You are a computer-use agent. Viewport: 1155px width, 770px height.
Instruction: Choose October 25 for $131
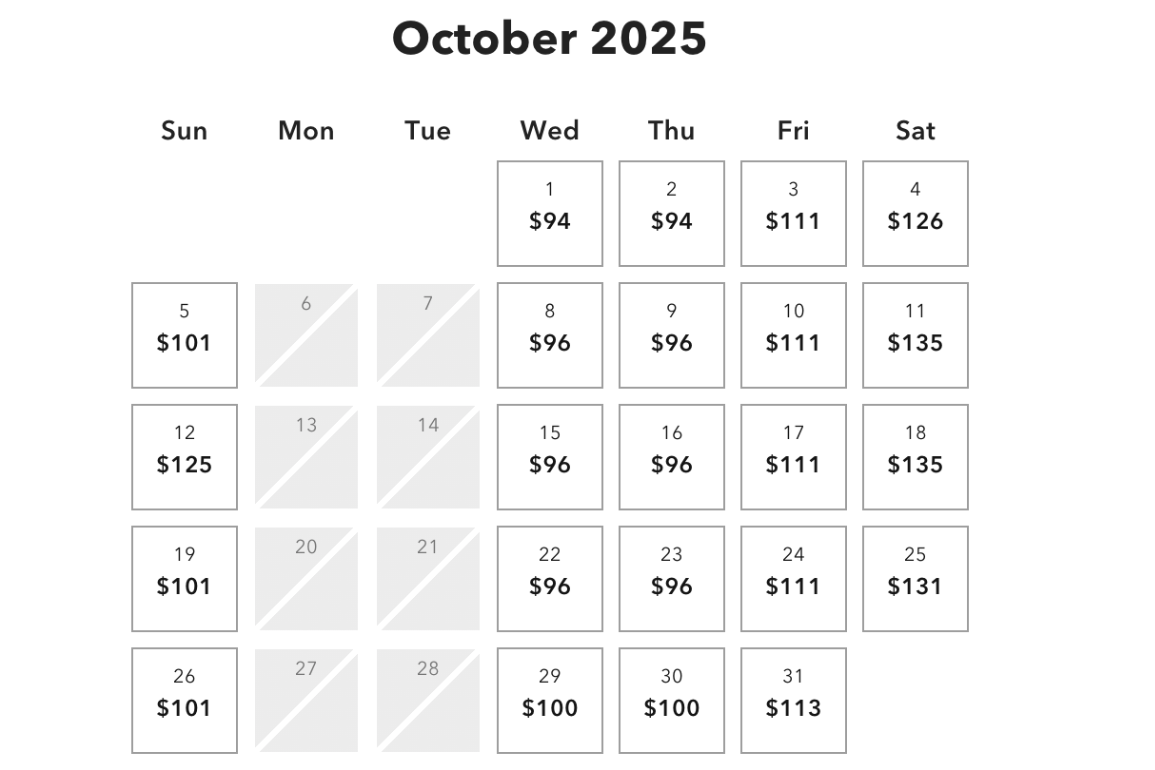(915, 579)
